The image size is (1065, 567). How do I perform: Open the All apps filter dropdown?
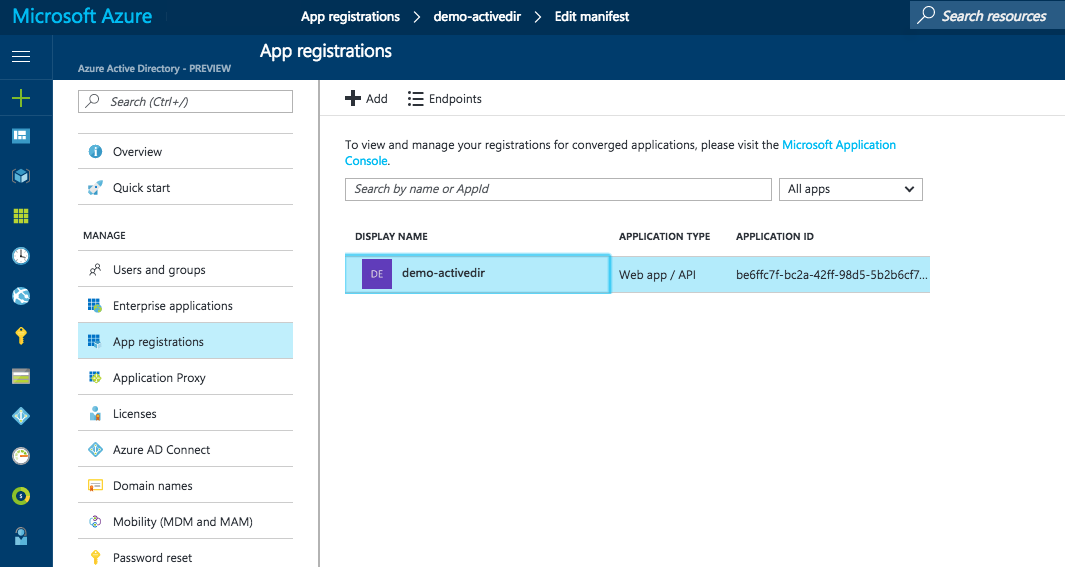(x=850, y=189)
